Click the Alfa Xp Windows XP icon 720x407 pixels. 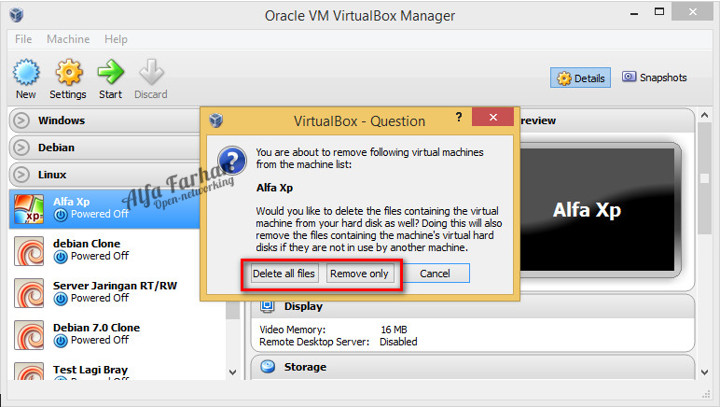(29, 209)
